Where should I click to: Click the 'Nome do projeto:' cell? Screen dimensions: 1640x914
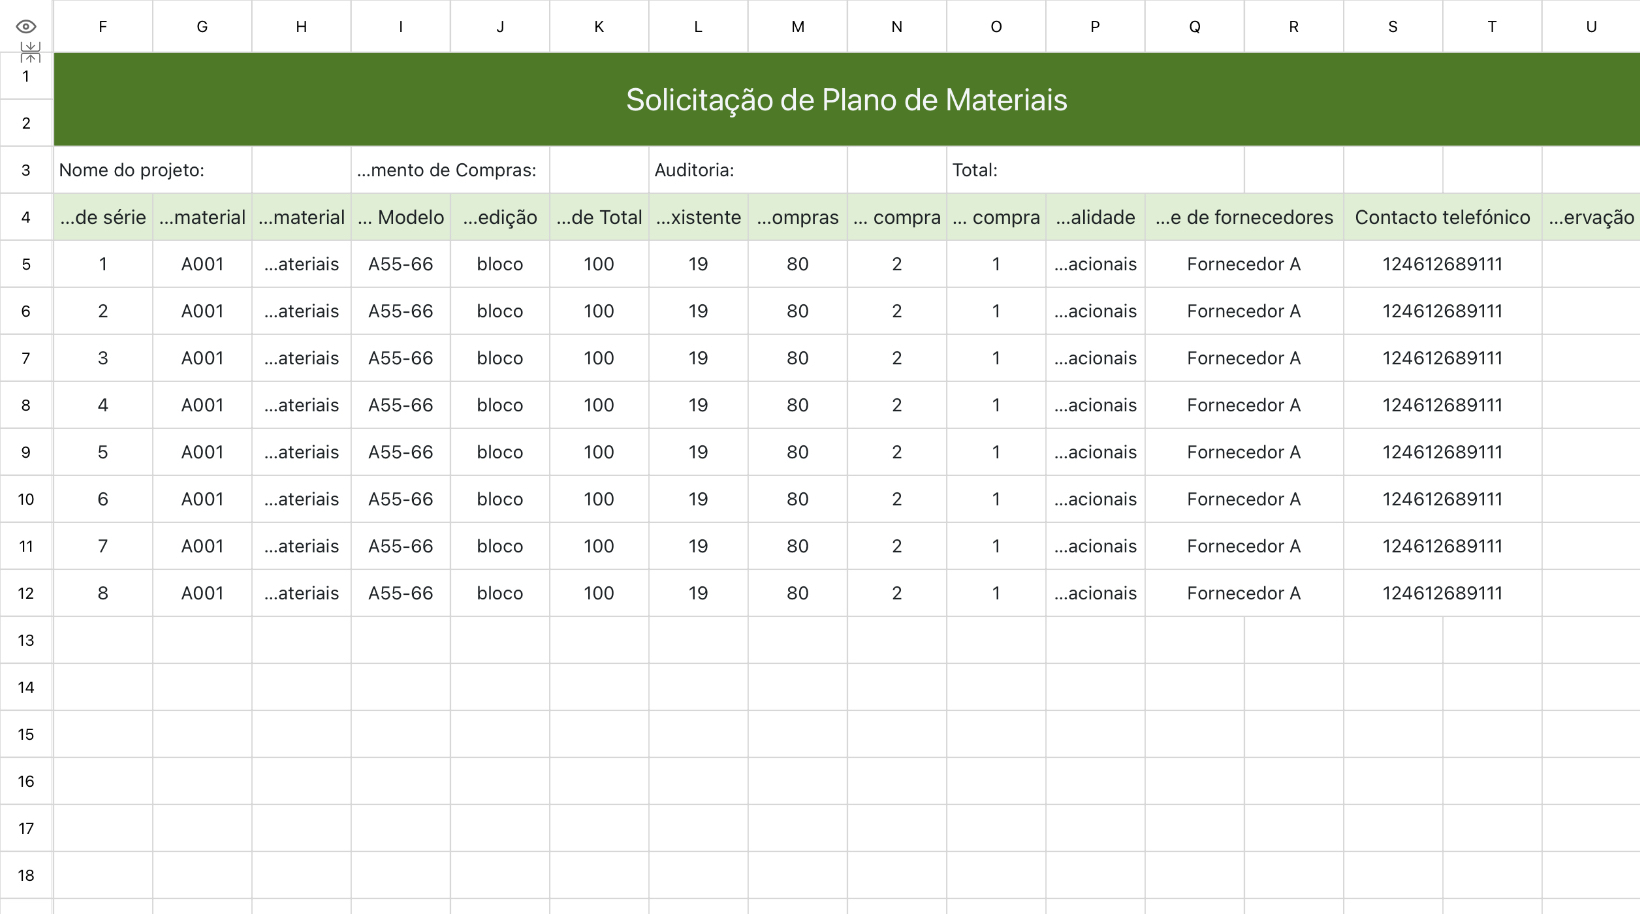(152, 170)
